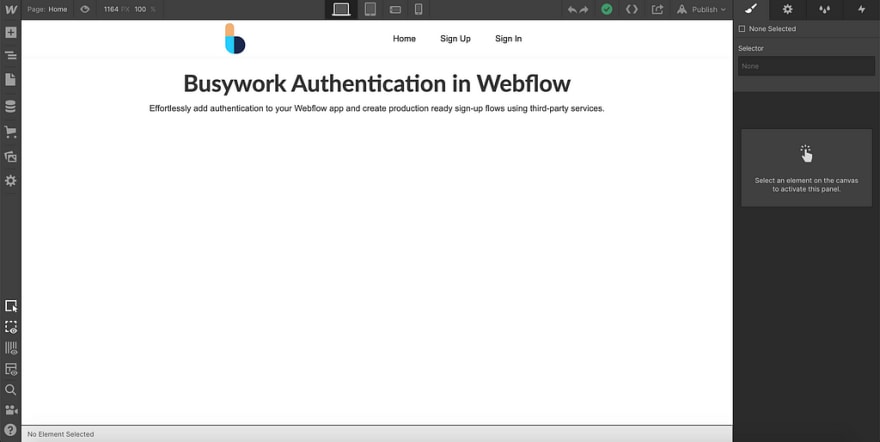The height and width of the screenshot is (442, 880).
Task: Open the Page: Home selector
Action: (x=47, y=10)
